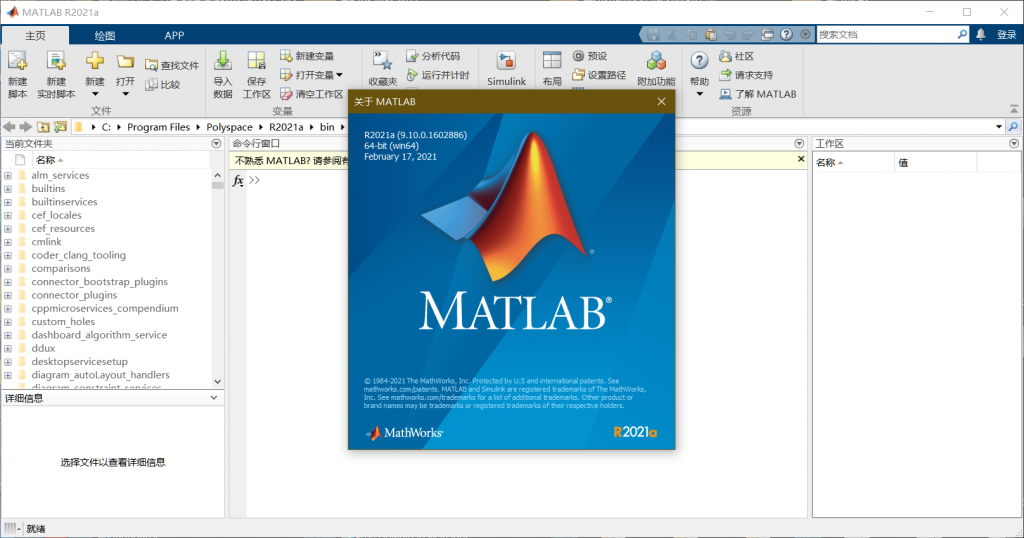
Task: Launch the 比较 compare tool
Action: tap(163, 84)
